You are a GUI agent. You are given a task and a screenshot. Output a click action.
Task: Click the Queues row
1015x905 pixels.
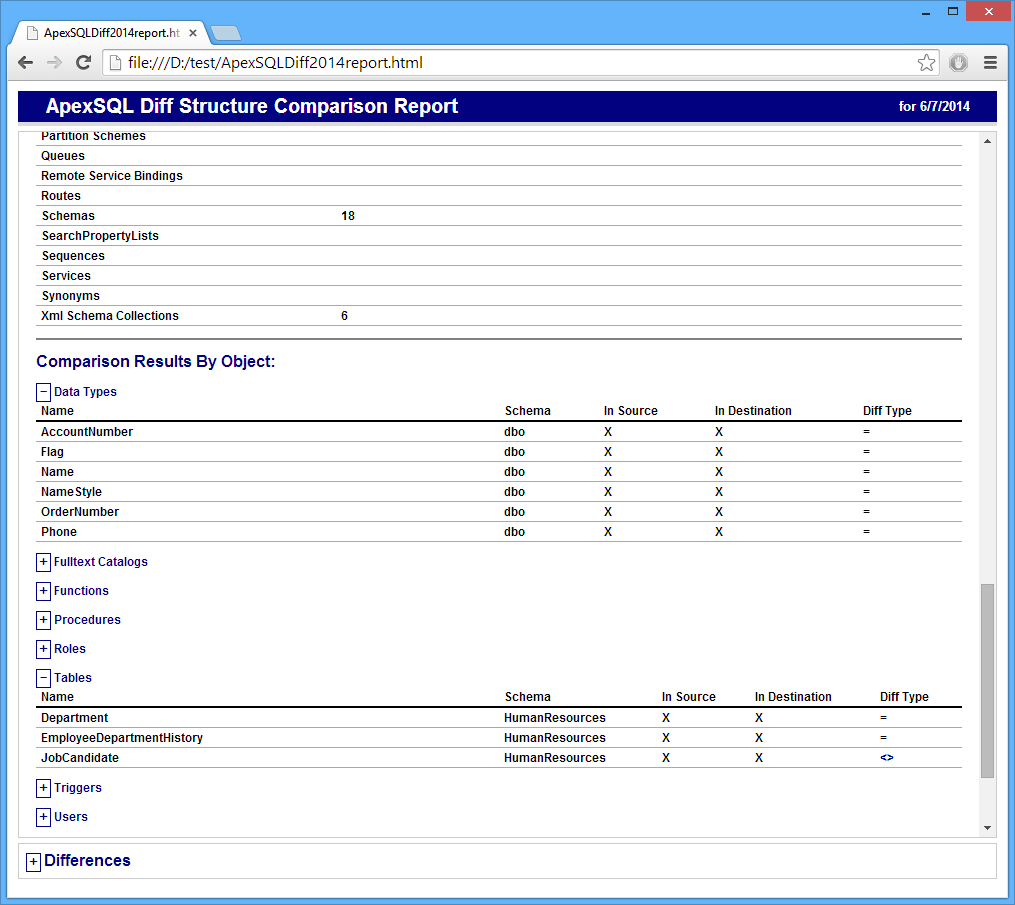coord(499,155)
